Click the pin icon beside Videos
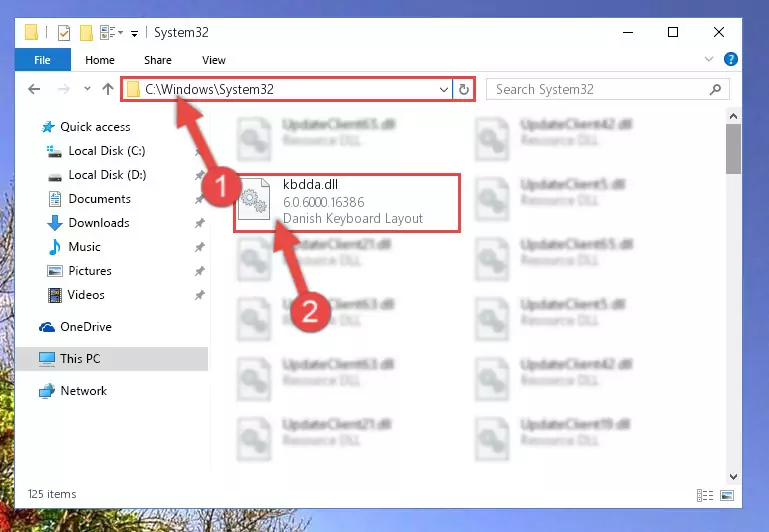The width and height of the screenshot is (769, 532). [x=199, y=295]
